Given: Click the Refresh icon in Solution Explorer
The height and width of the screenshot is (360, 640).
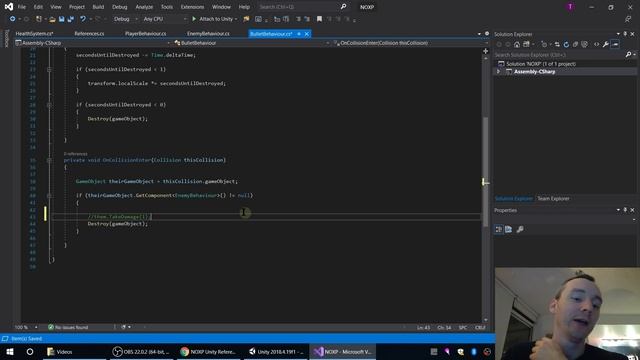Looking at the screenshot, I should [566, 44].
